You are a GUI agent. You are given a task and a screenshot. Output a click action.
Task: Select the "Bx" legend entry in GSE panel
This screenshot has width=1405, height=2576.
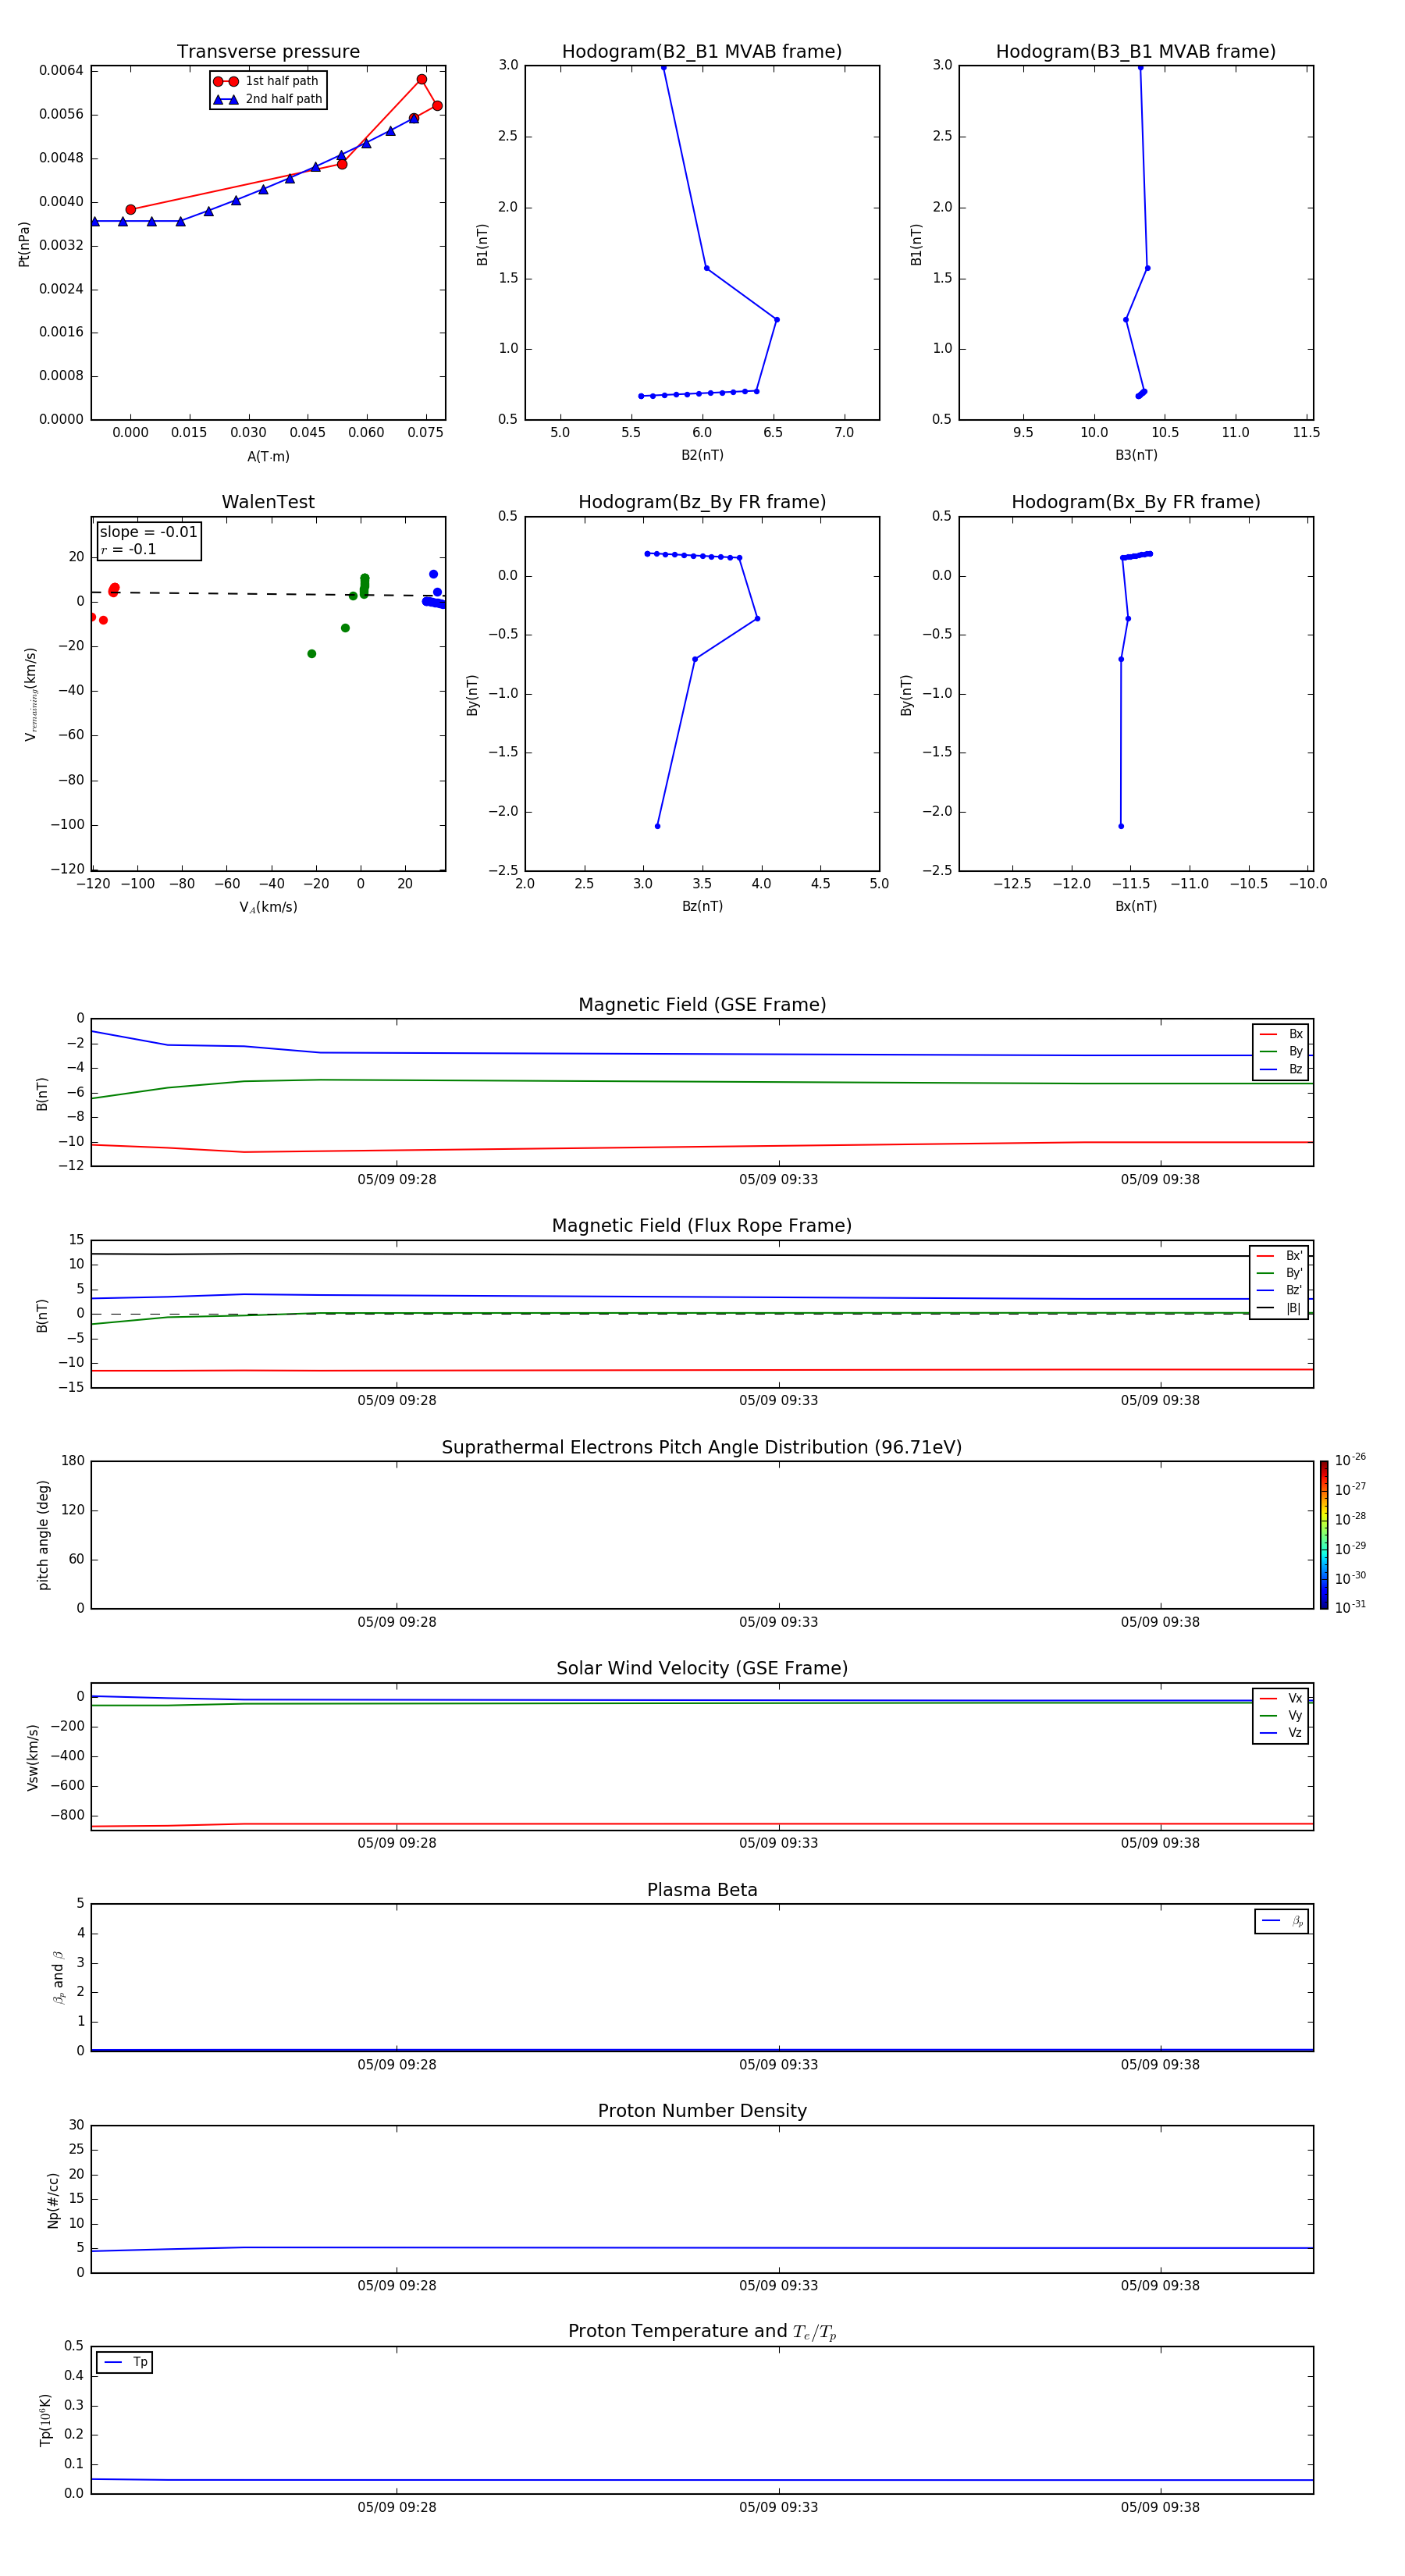coord(1281,1034)
